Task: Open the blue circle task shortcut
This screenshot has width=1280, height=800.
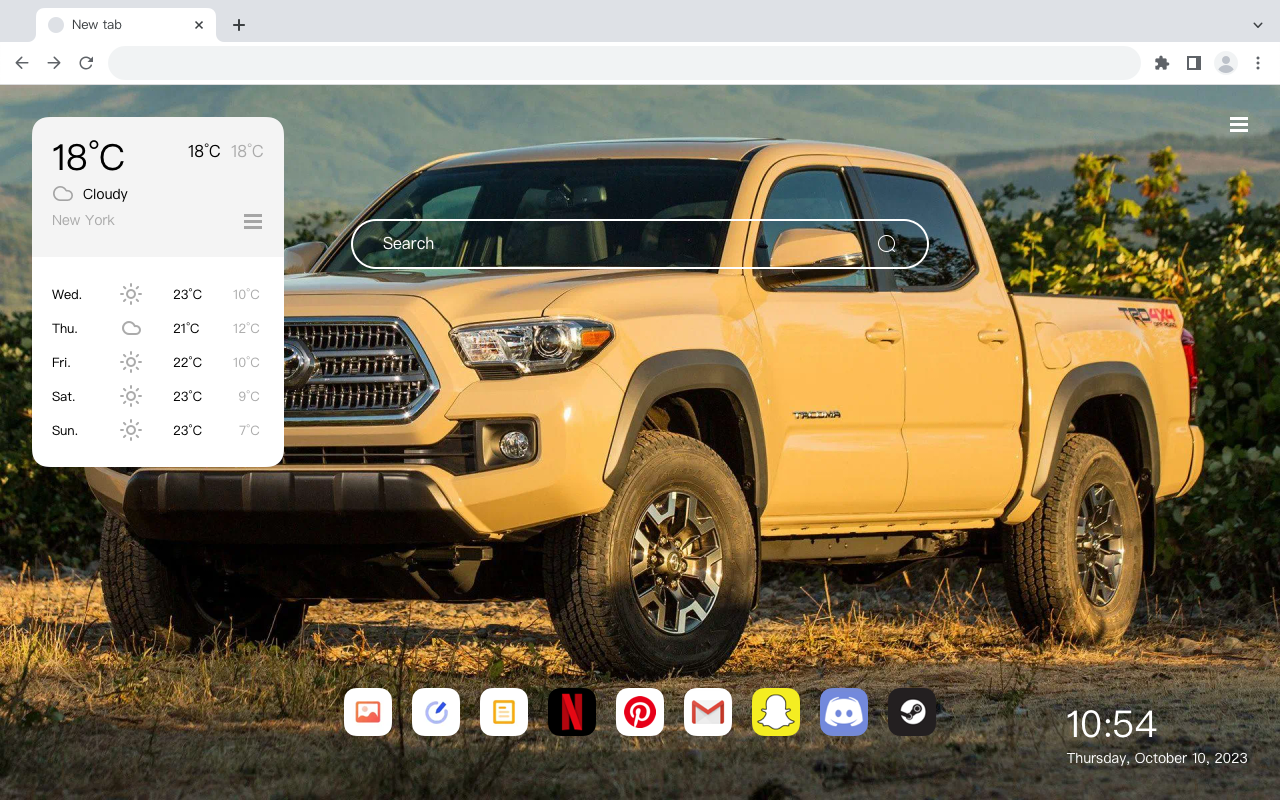Action: click(x=436, y=712)
